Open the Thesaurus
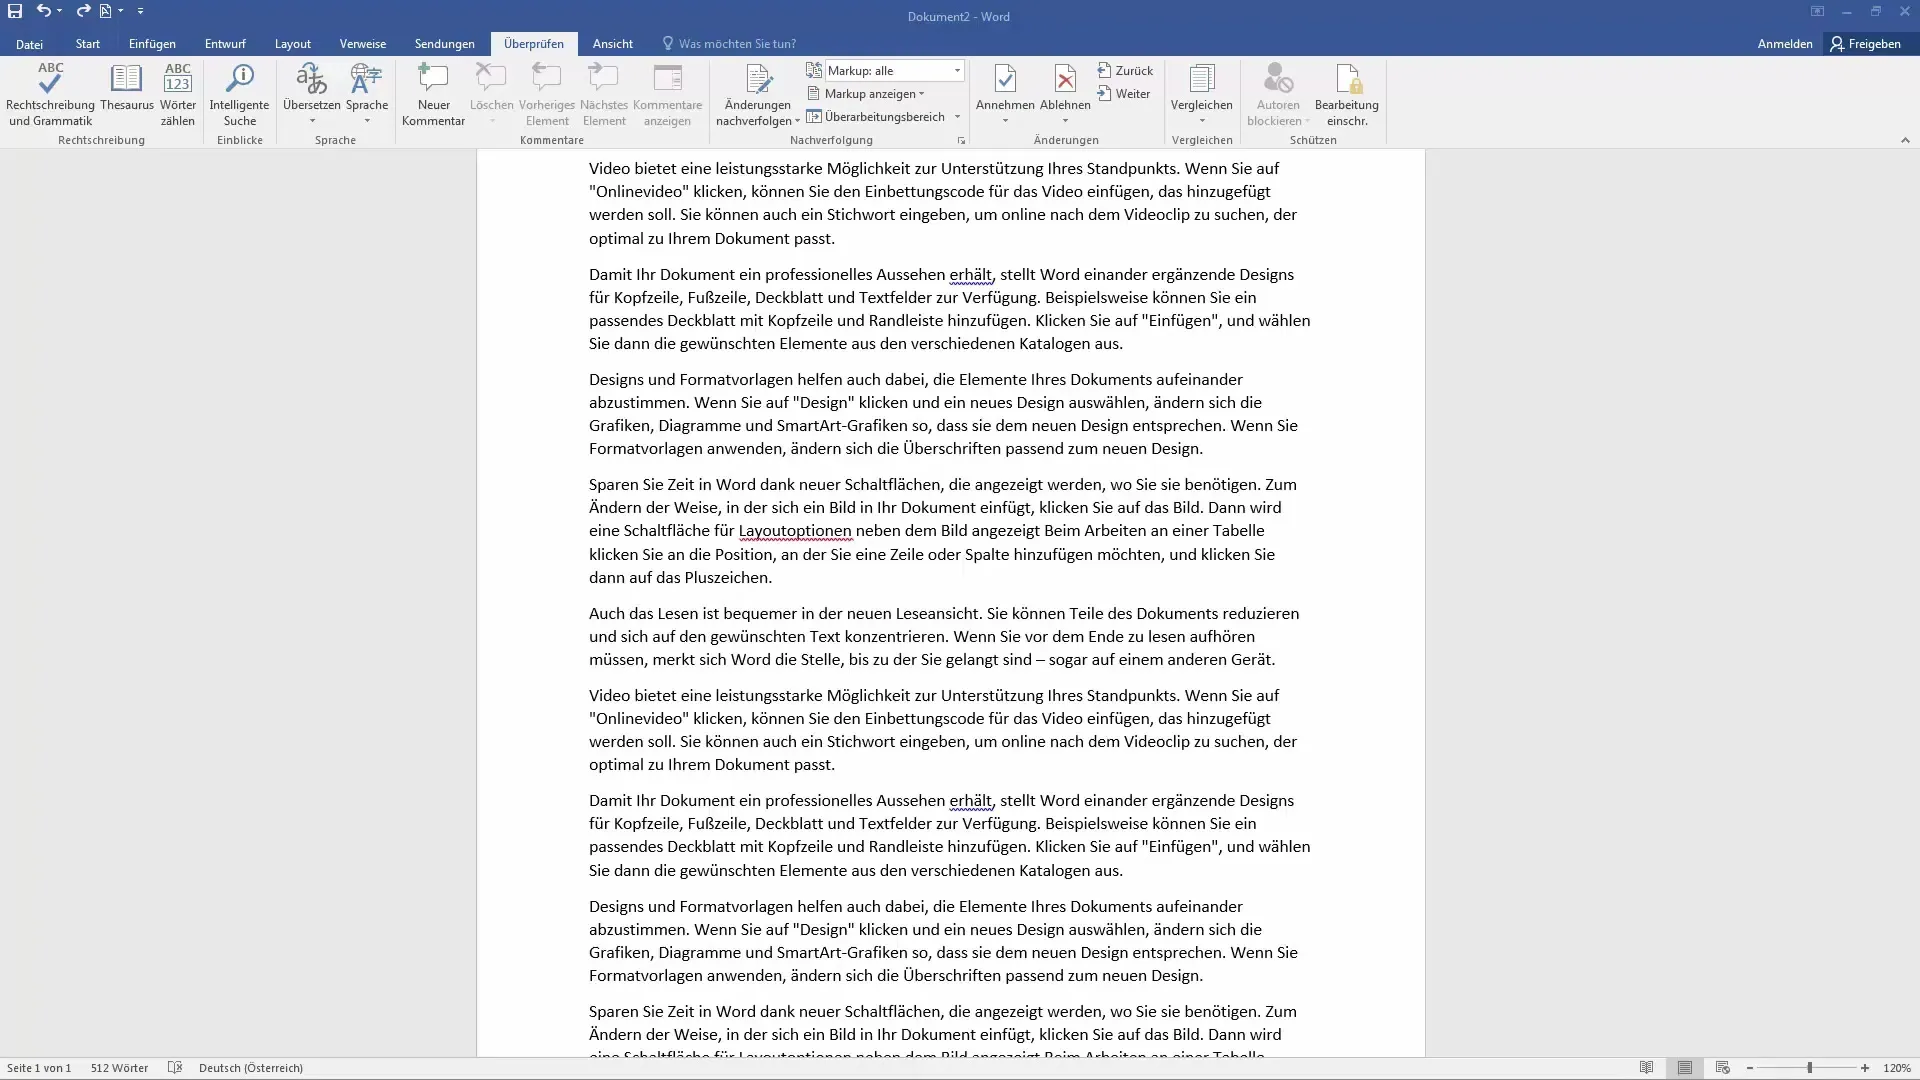1920x1080 pixels. pos(127,87)
